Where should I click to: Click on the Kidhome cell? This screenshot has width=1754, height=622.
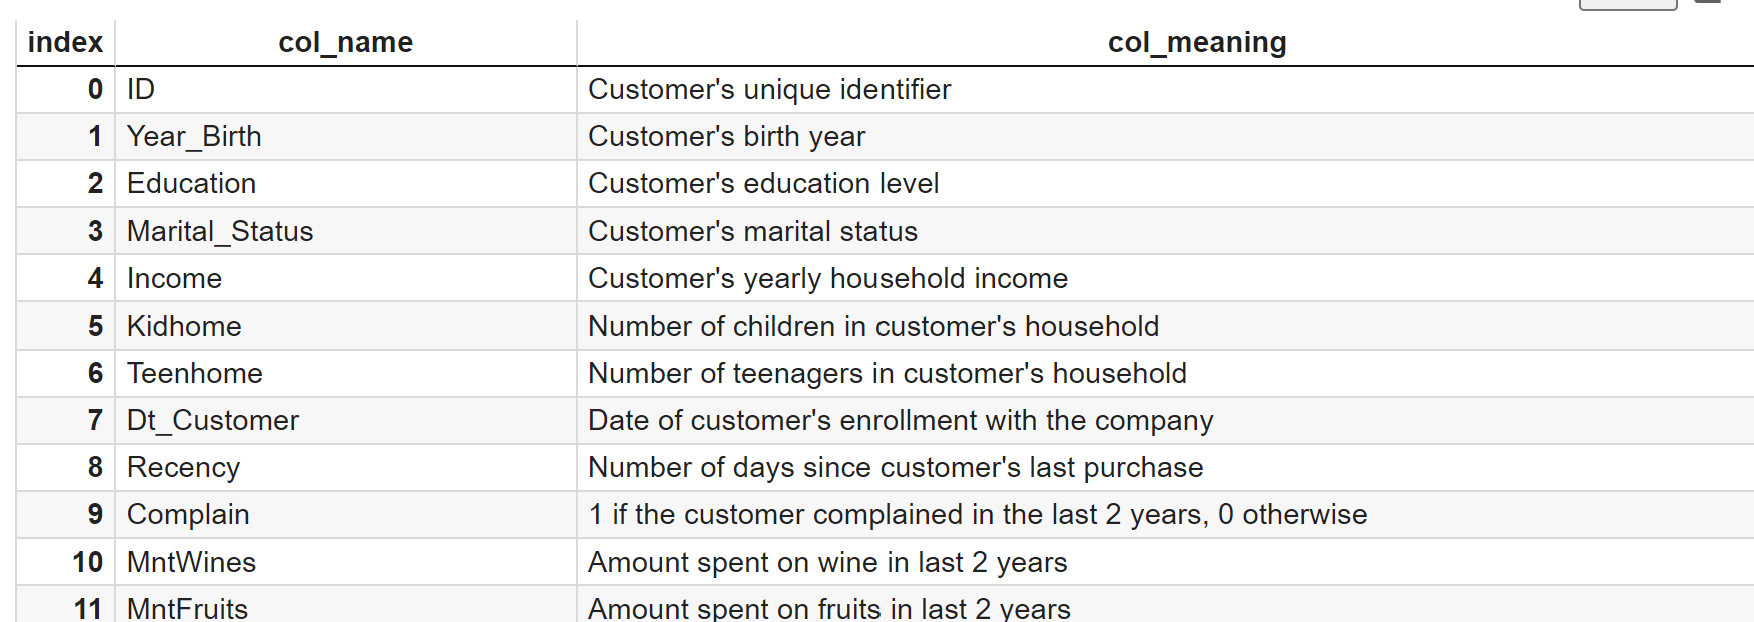pos(184,326)
